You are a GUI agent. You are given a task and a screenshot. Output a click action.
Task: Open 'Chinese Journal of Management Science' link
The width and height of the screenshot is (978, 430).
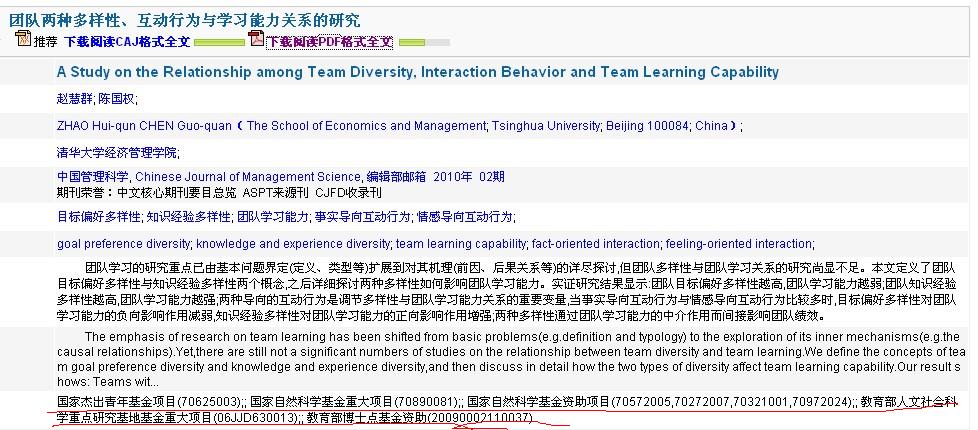coord(248,177)
